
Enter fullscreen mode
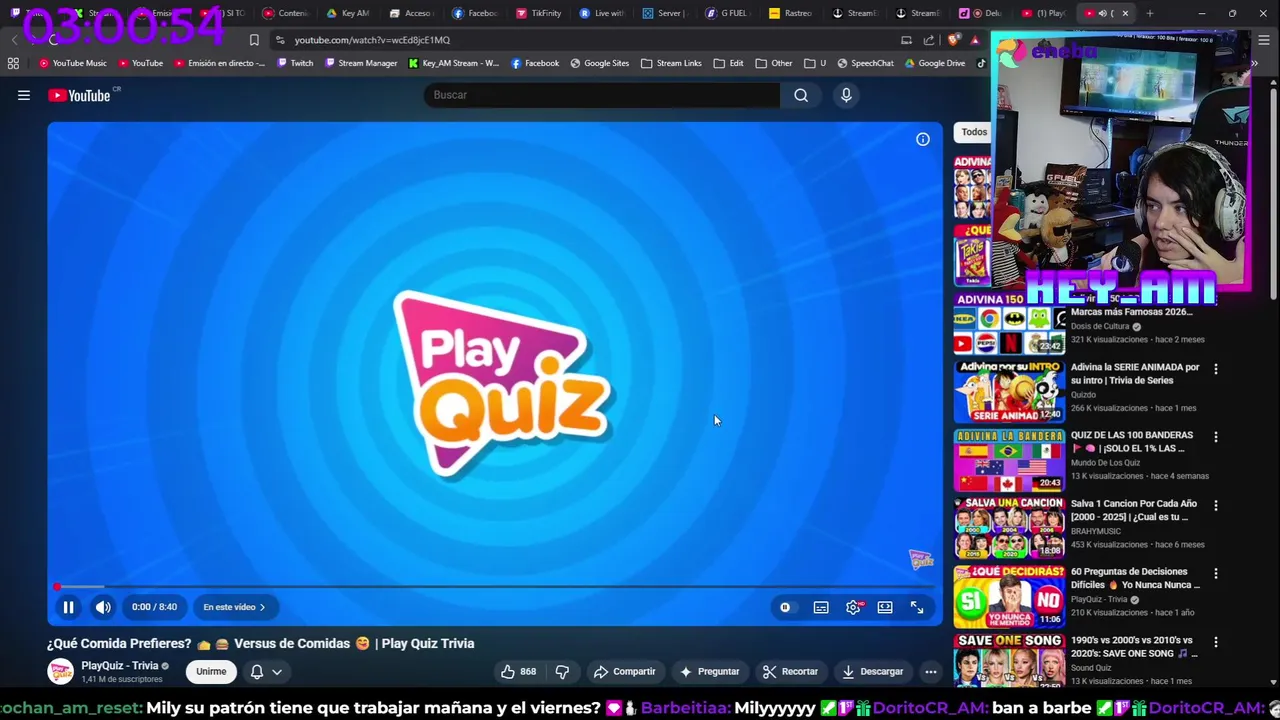917,607
